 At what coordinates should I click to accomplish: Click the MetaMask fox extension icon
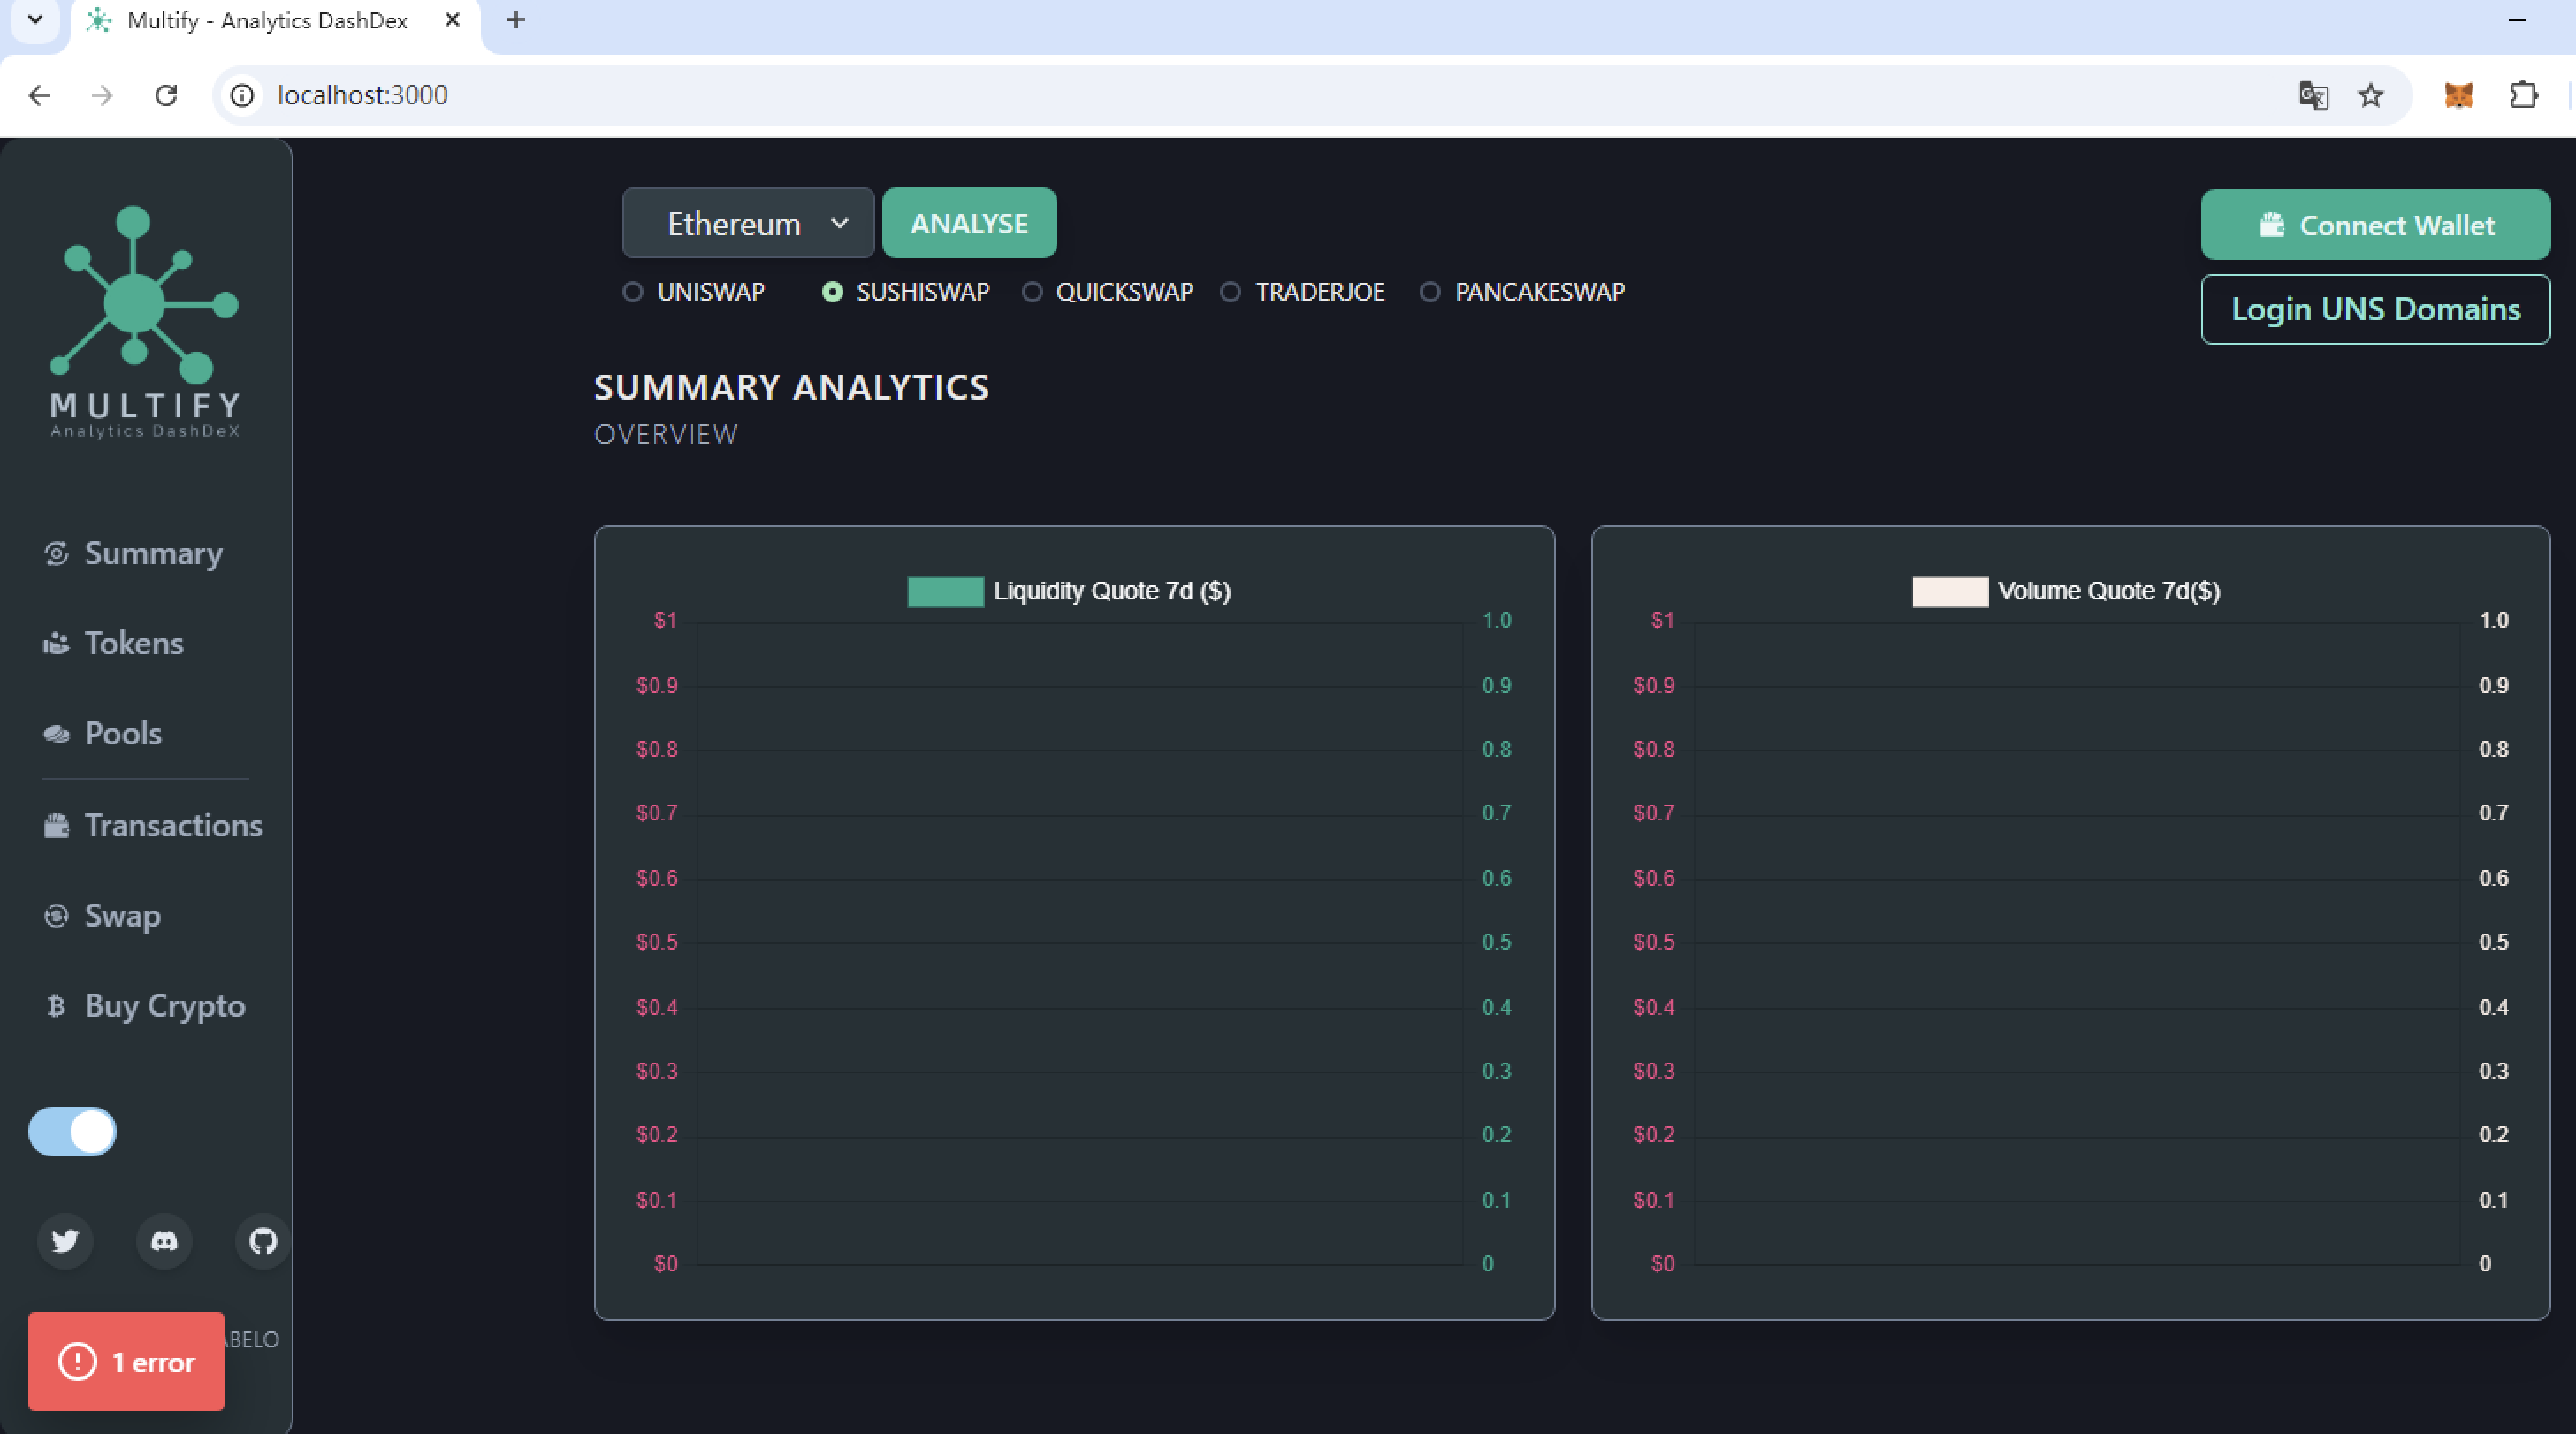click(2459, 95)
